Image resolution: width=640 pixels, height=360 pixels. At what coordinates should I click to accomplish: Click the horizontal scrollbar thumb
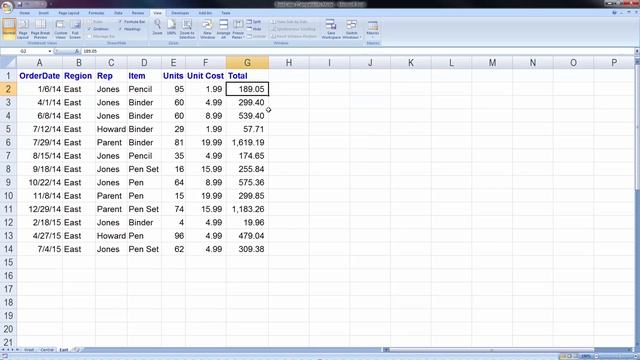tap(492, 350)
